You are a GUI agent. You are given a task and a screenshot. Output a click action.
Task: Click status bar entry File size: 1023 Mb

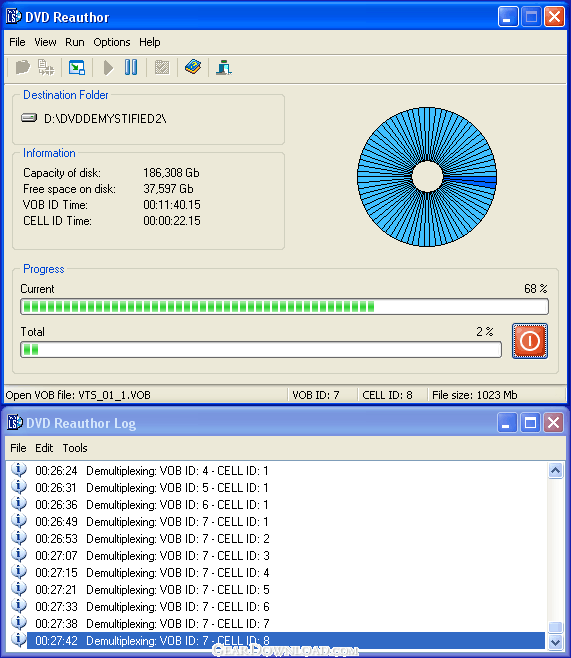475,395
